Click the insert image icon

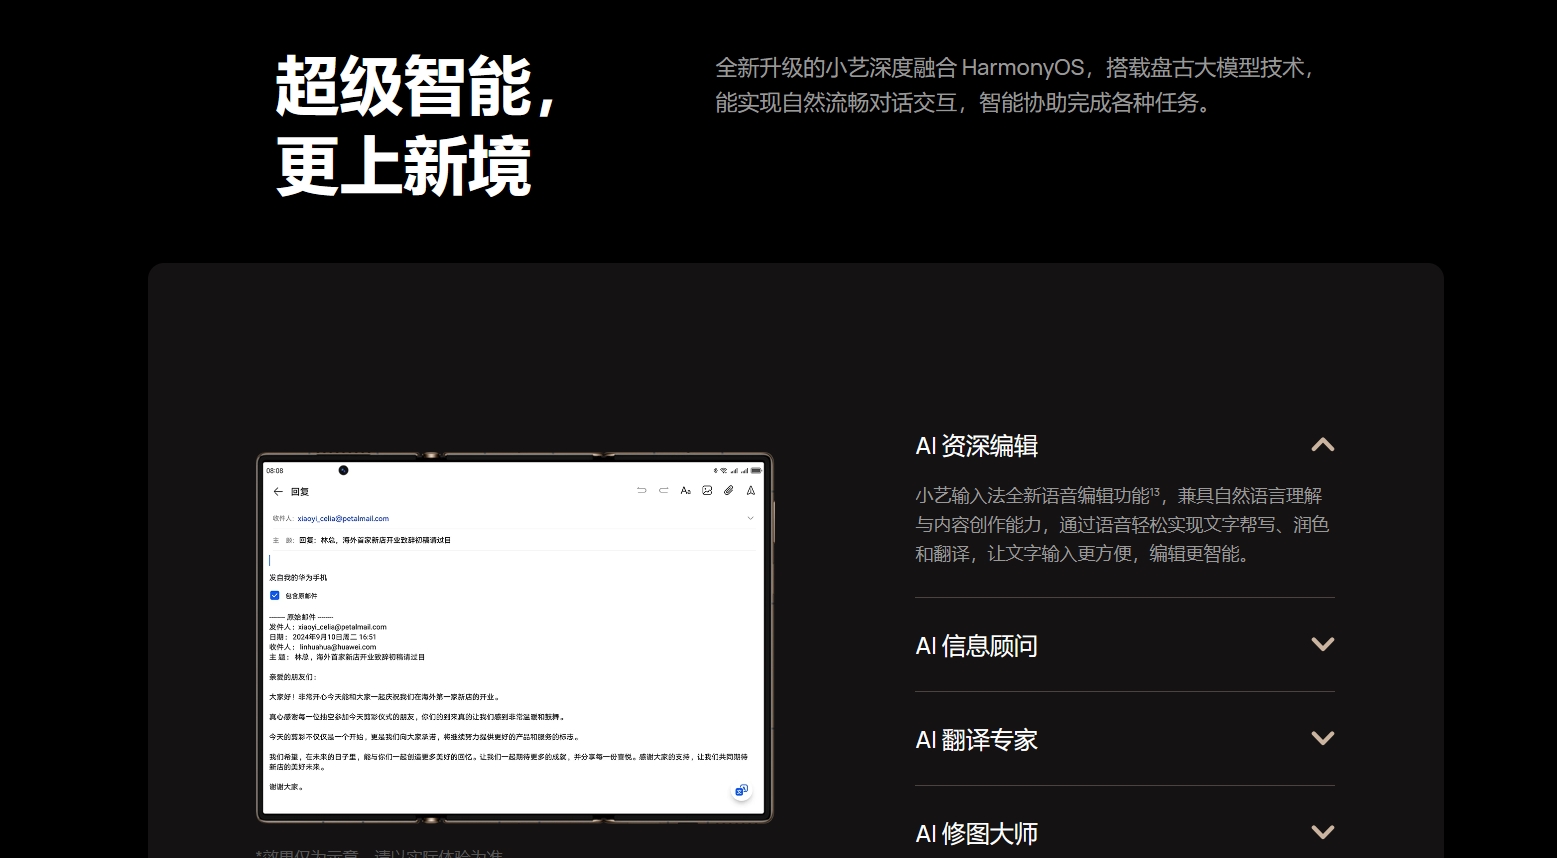point(708,490)
